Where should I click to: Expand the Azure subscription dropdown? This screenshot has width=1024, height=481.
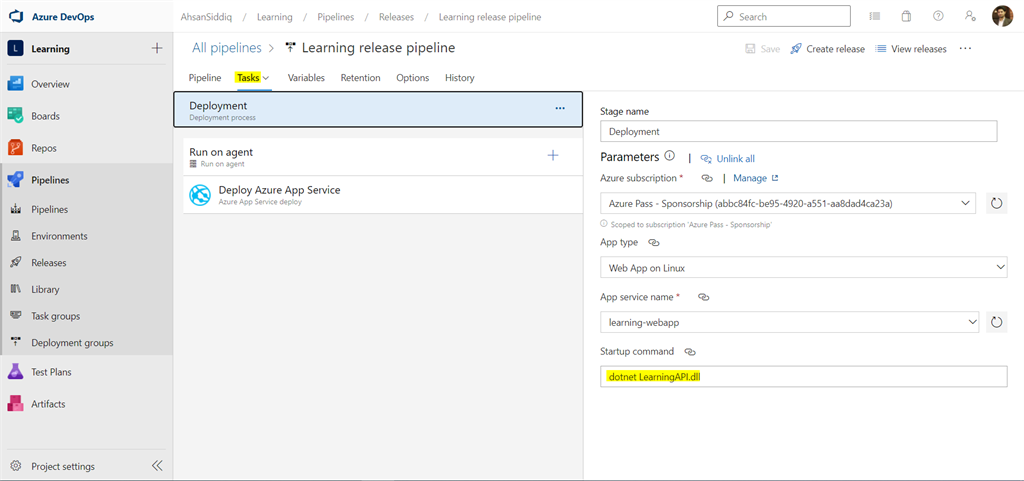click(965, 203)
